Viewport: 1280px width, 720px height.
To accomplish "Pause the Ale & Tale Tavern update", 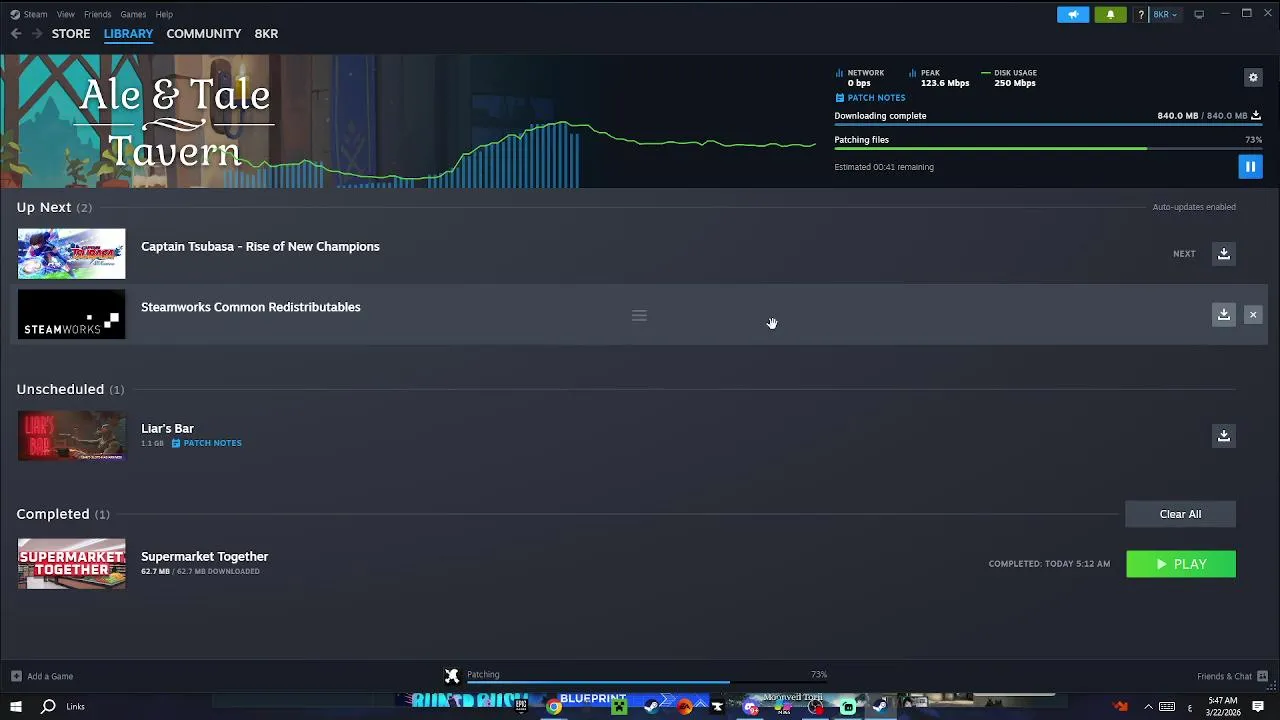I will coord(1250,167).
